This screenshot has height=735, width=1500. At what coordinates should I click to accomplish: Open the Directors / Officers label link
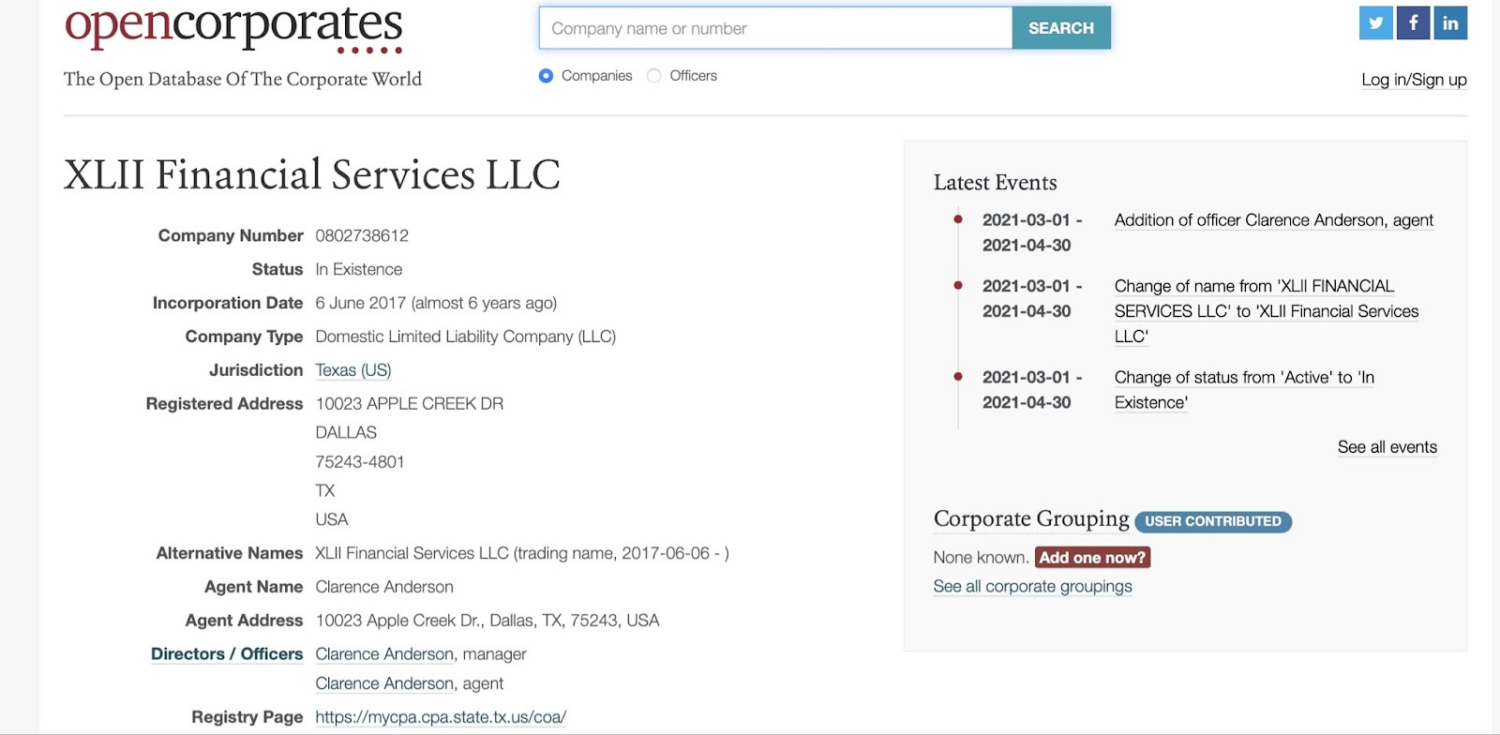pyautogui.click(x=227, y=654)
